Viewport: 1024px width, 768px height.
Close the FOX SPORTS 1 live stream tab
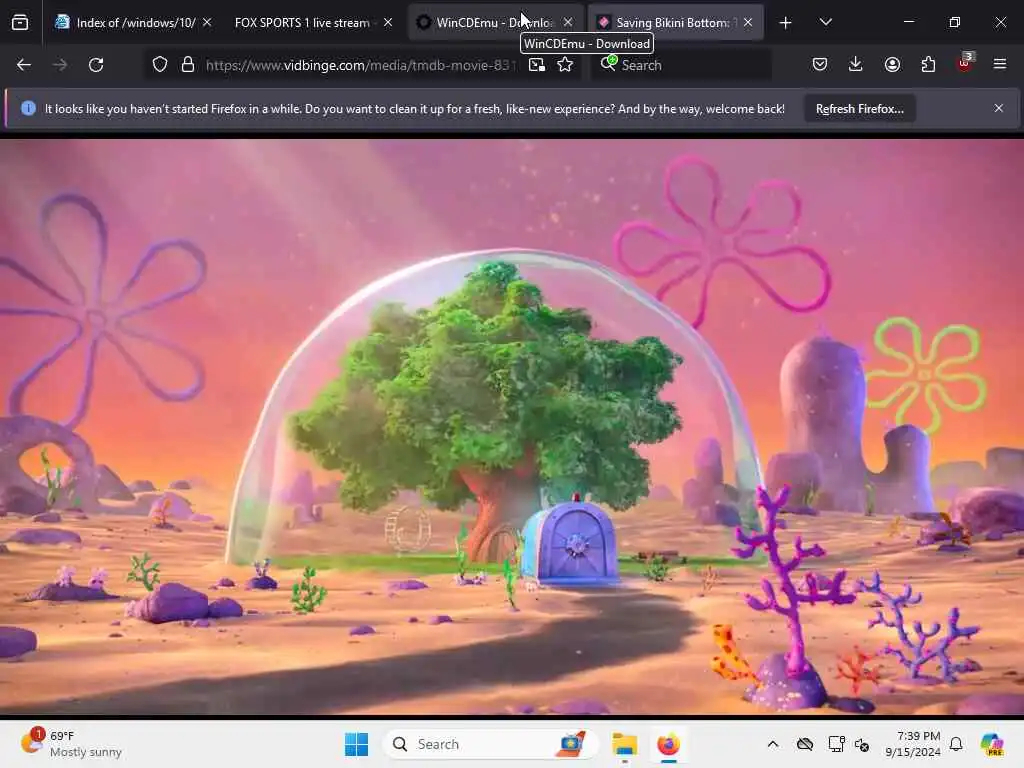coord(388,22)
